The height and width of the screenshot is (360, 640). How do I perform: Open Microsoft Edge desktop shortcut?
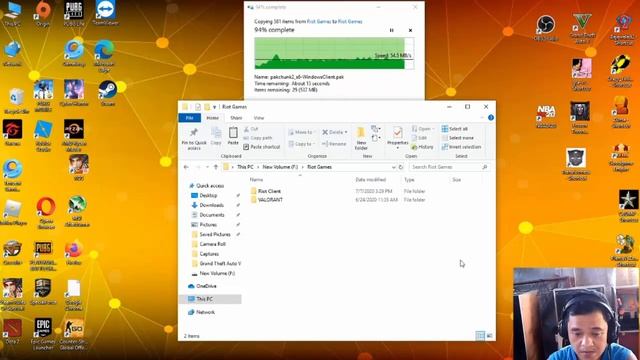(104, 55)
